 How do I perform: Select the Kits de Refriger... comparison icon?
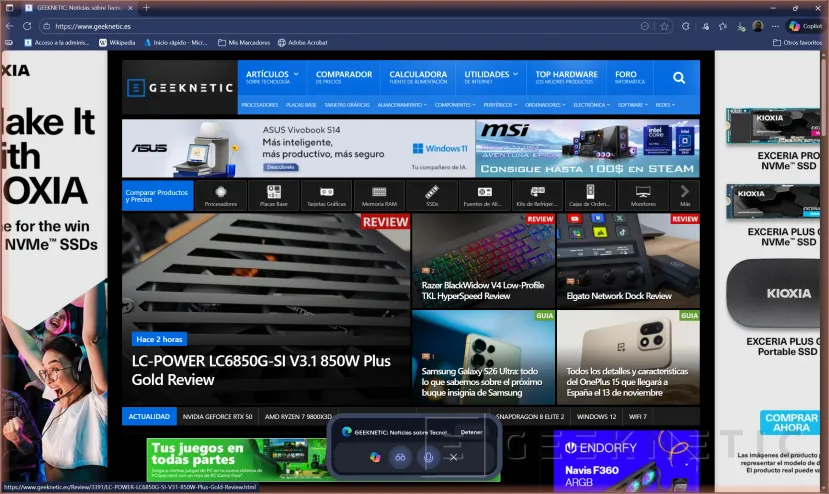point(537,196)
